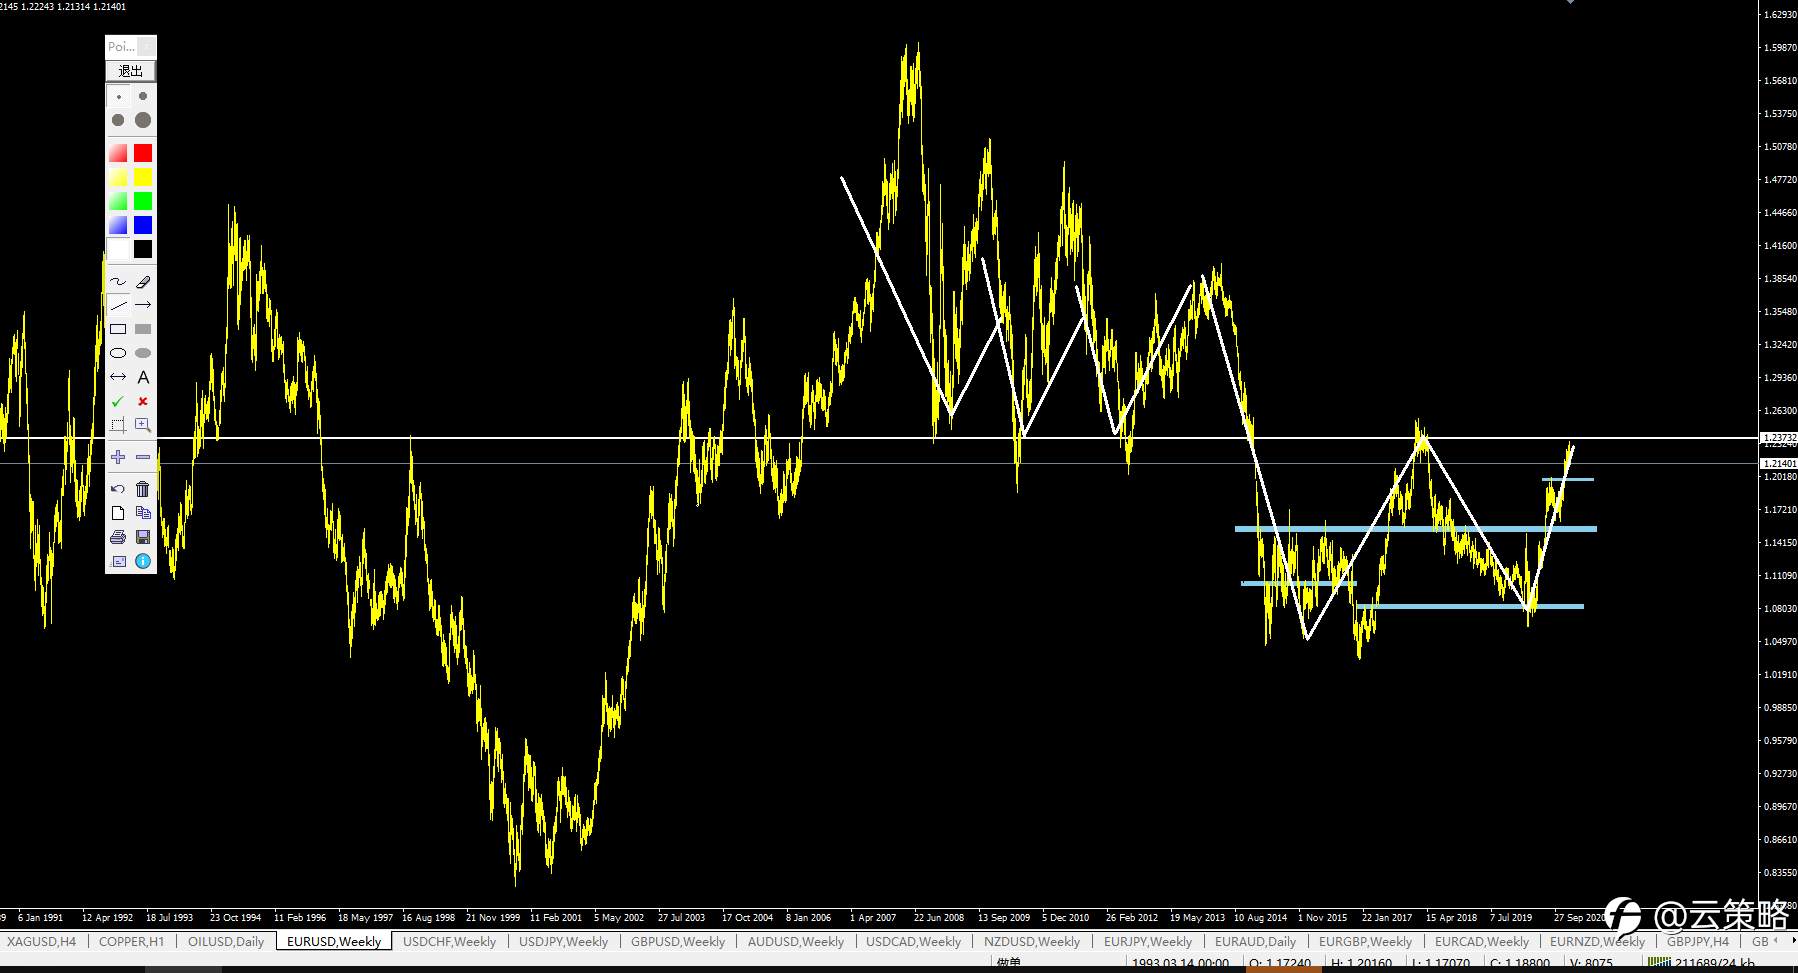Click the minus decrease icon
This screenshot has width=1798, height=973.
coord(143,457)
